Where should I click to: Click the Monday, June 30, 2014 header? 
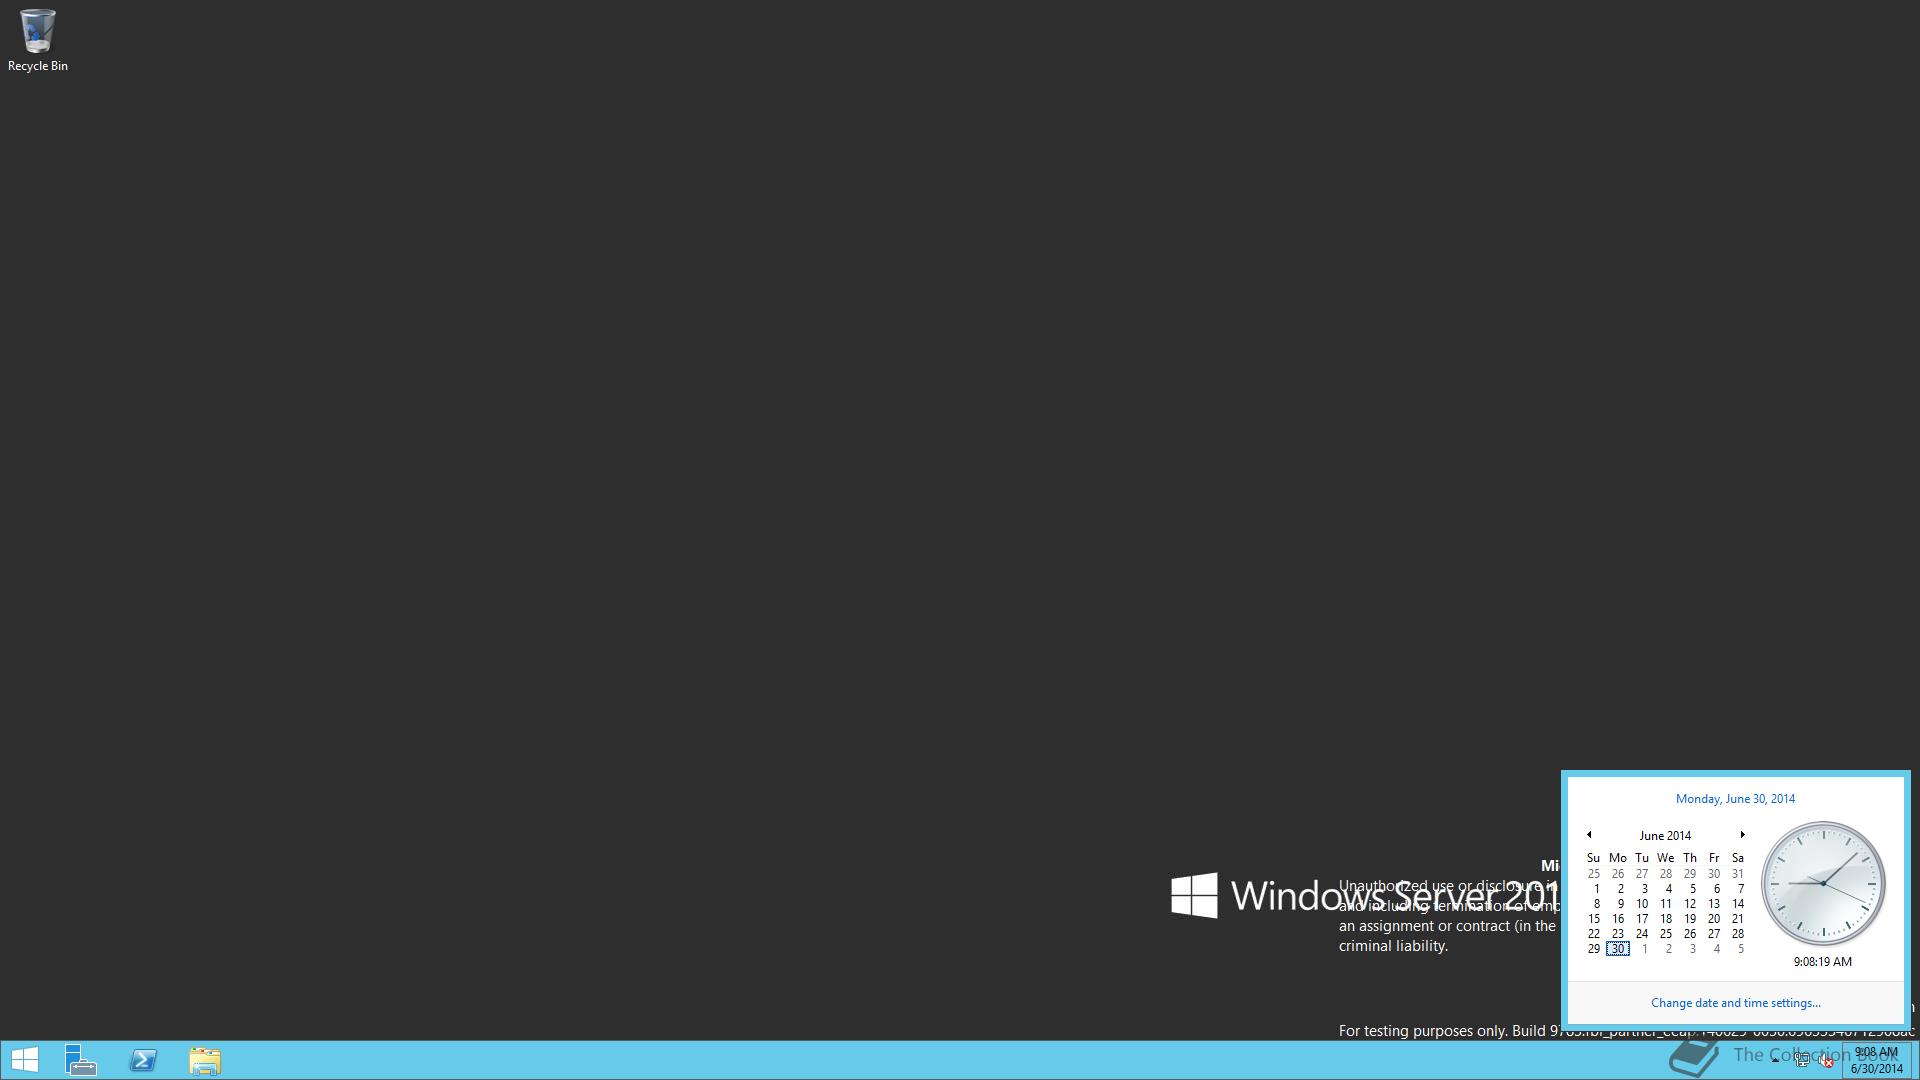(1735, 799)
